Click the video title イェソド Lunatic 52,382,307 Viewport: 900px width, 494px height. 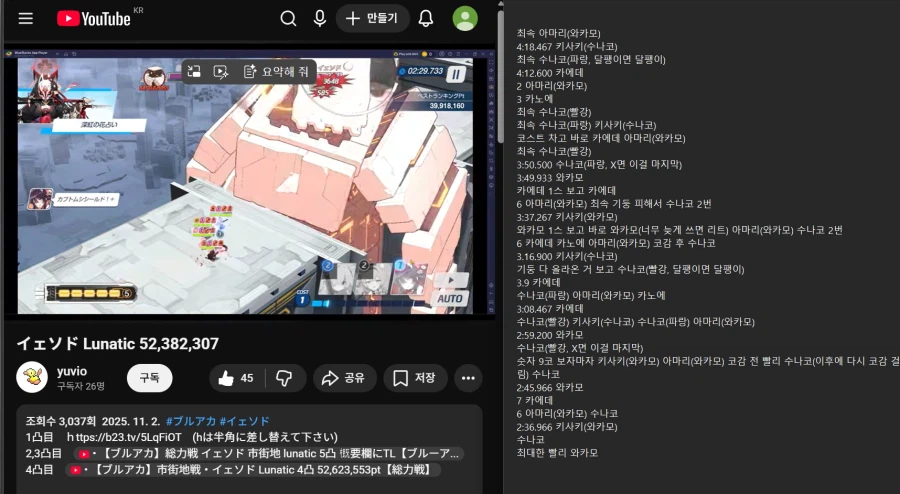(118, 344)
